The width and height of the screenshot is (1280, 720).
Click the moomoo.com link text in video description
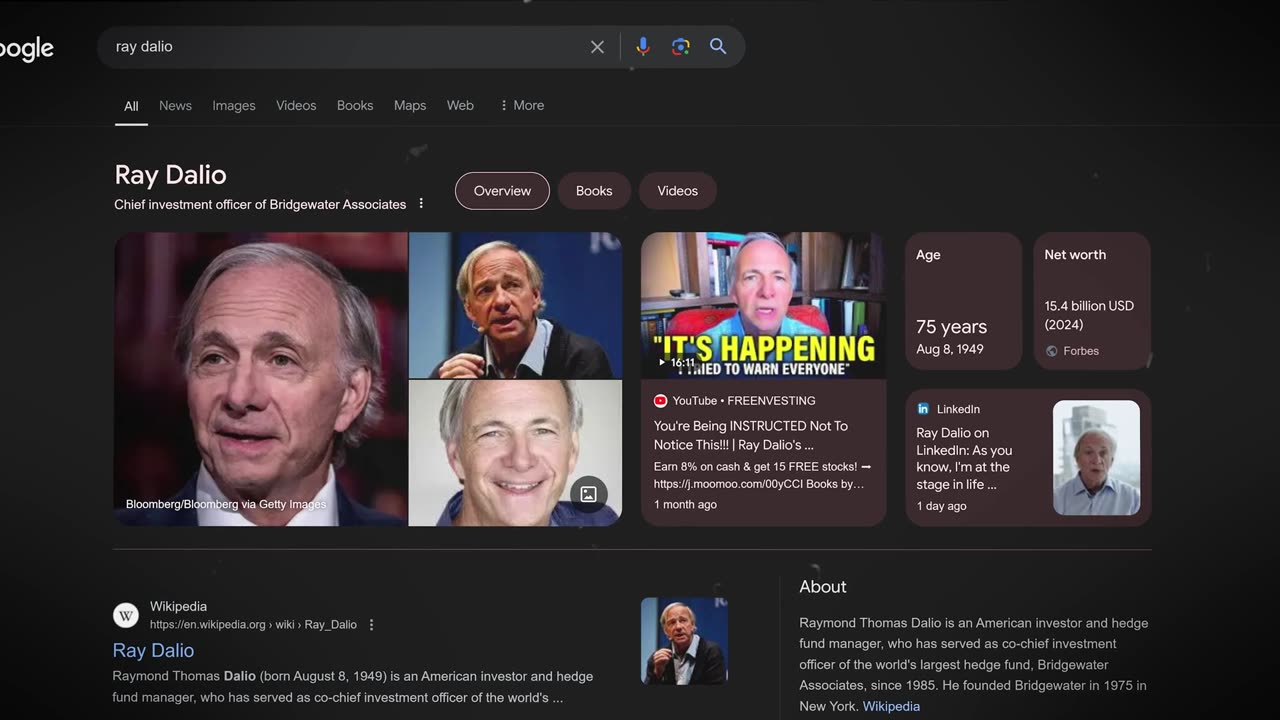pyautogui.click(x=759, y=484)
